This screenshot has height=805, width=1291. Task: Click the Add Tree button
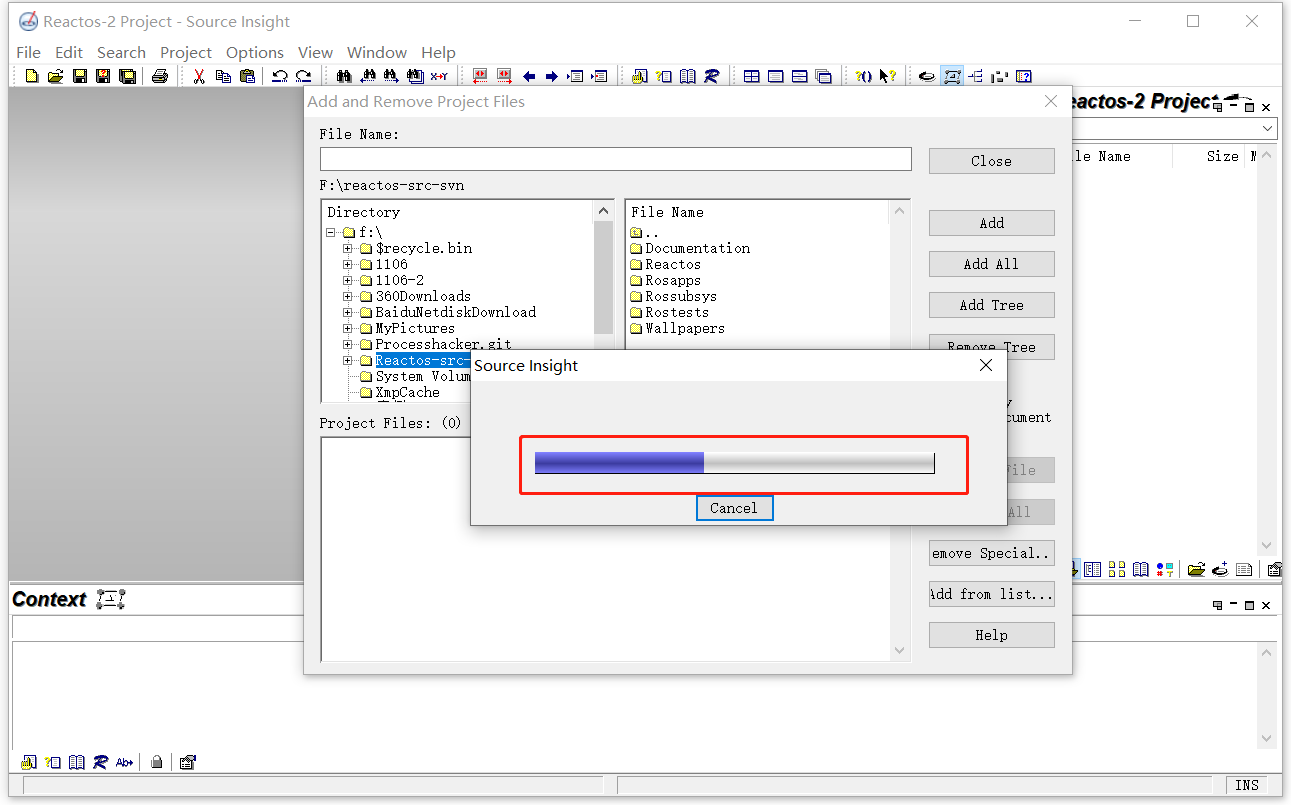coord(991,305)
